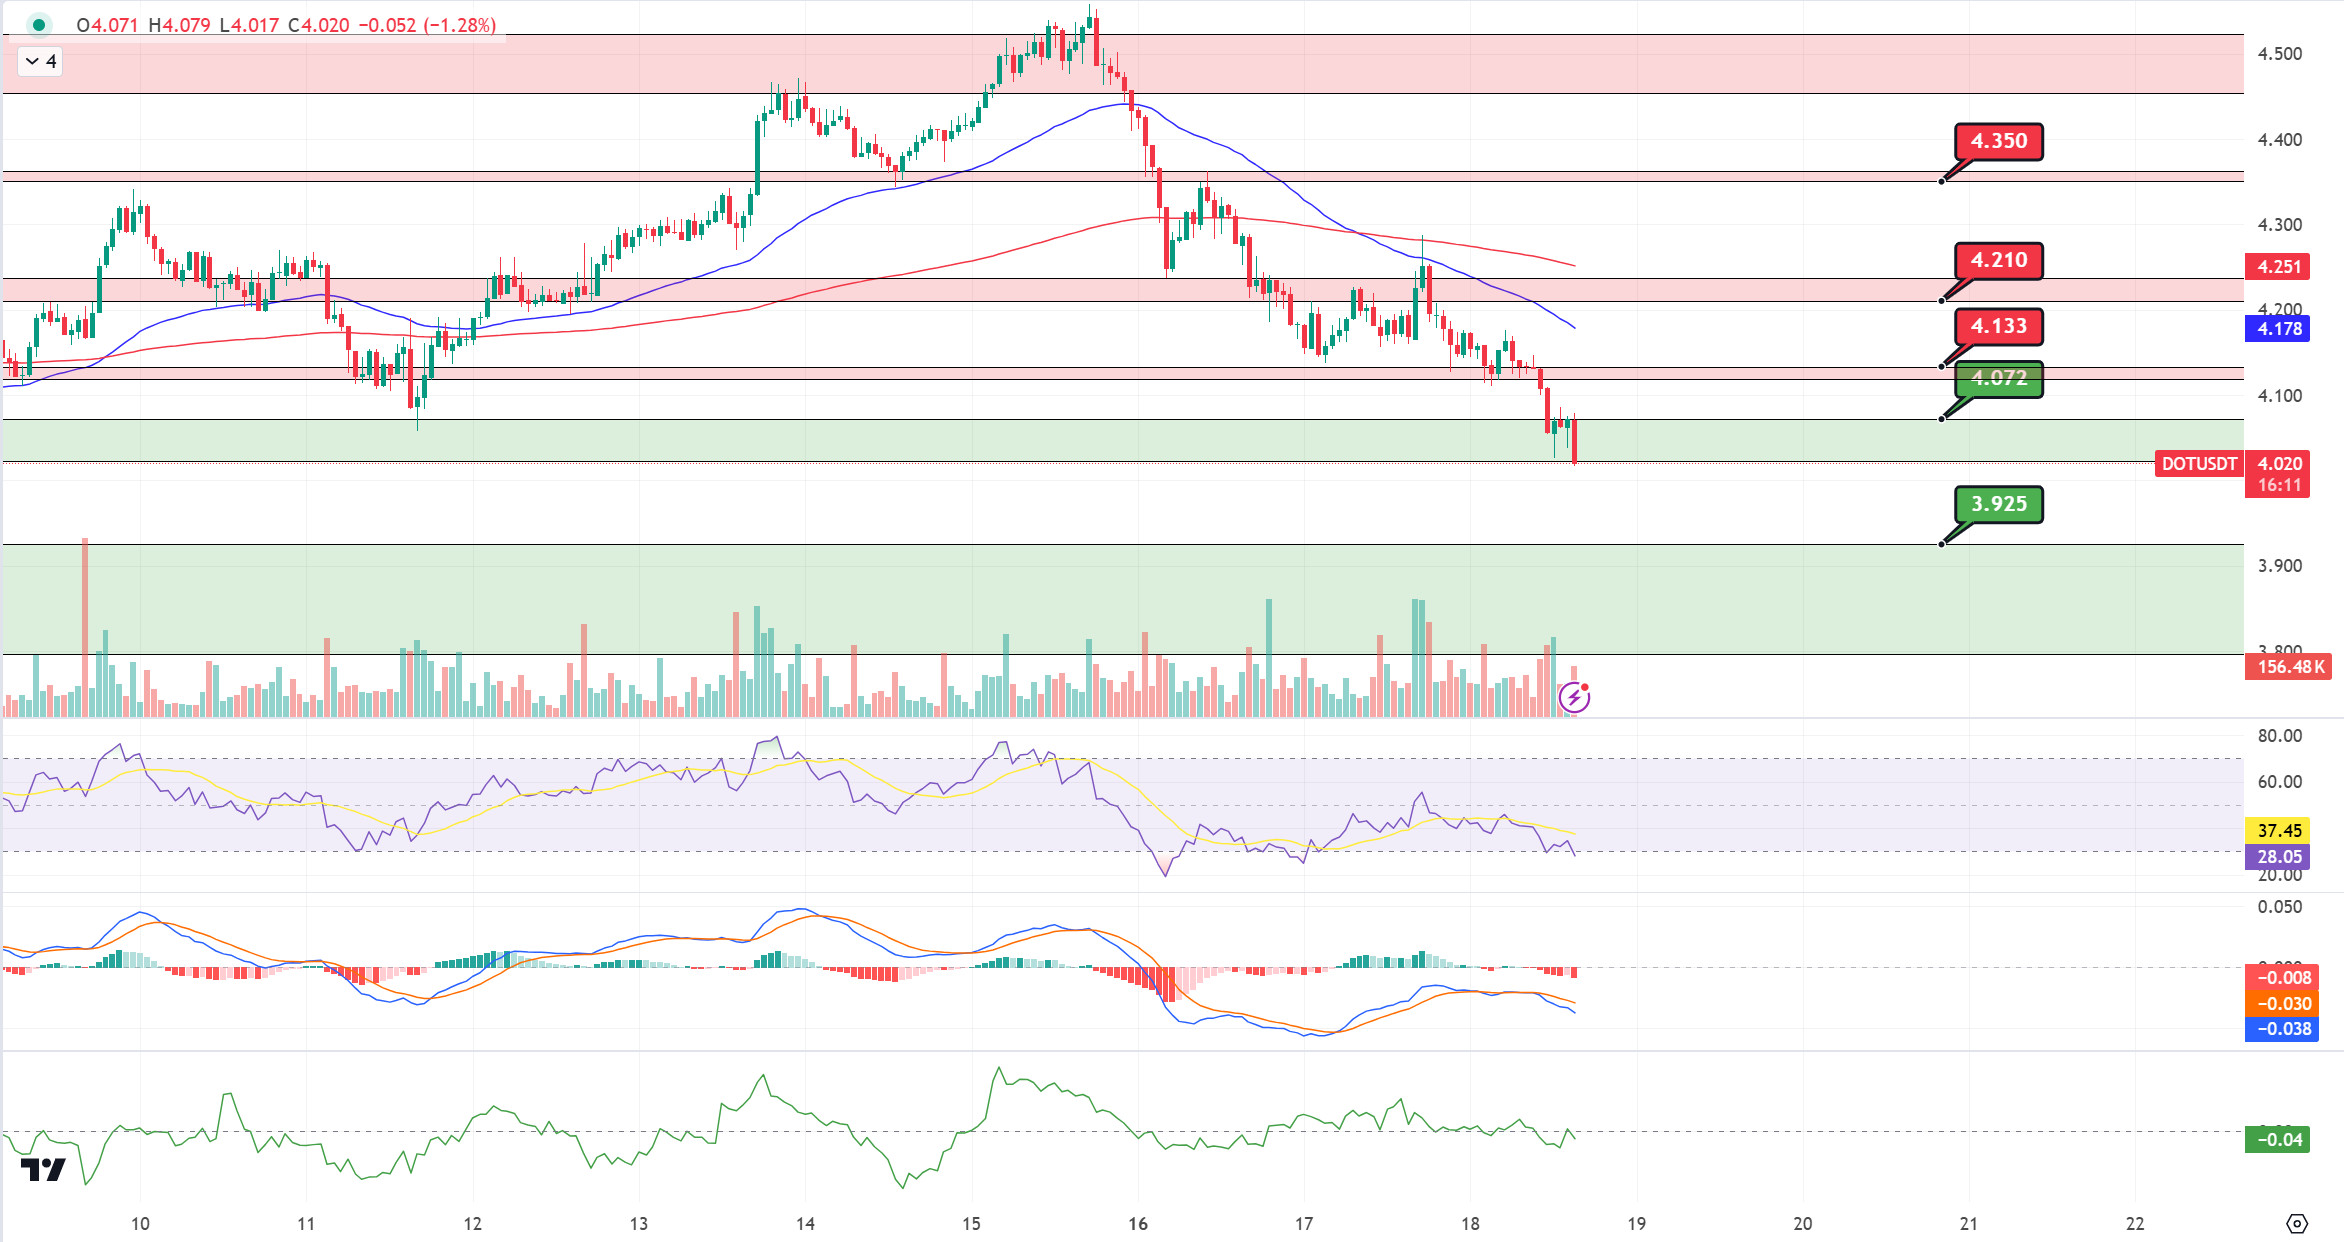The width and height of the screenshot is (2344, 1242).
Task: Click the 4.100 price scale tick
Action: coord(2279,396)
